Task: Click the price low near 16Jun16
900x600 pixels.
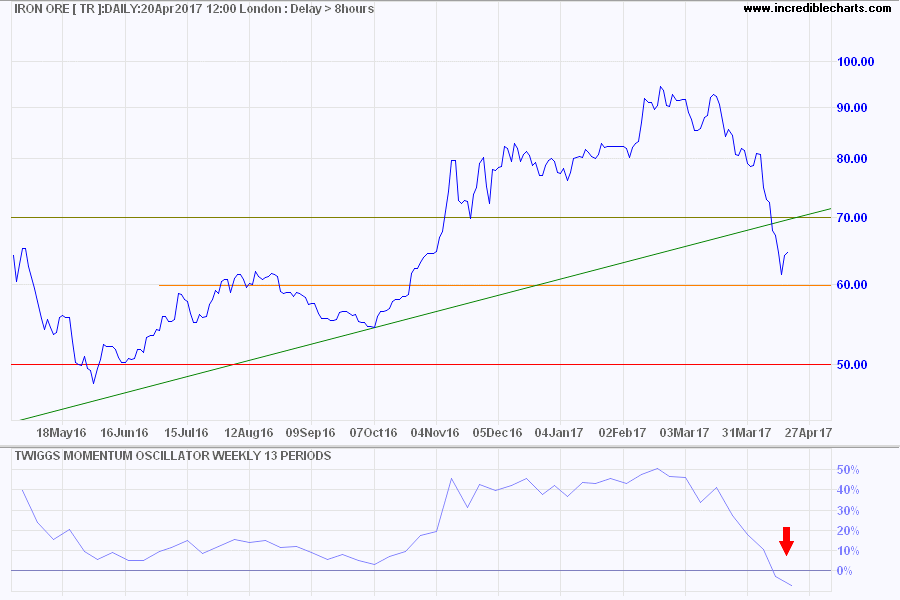Action: tap(94, 383)
